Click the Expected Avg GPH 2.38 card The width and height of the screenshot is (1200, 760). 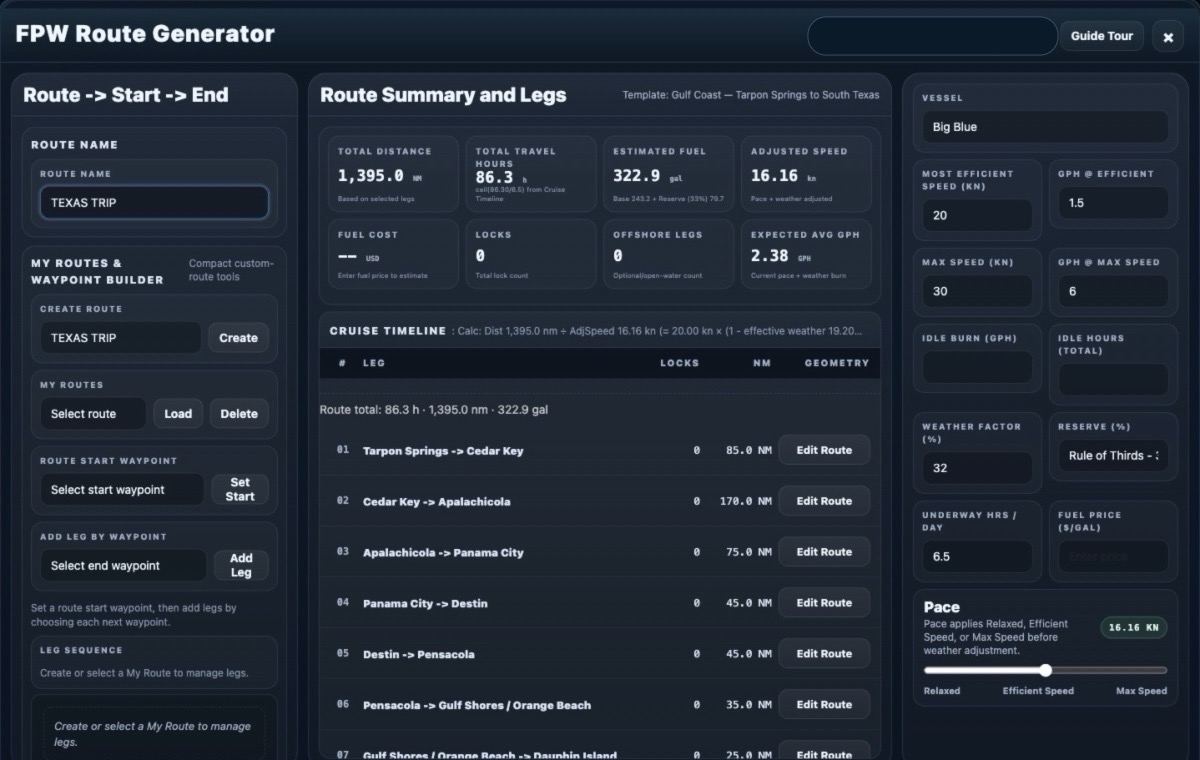click(807, 254)
